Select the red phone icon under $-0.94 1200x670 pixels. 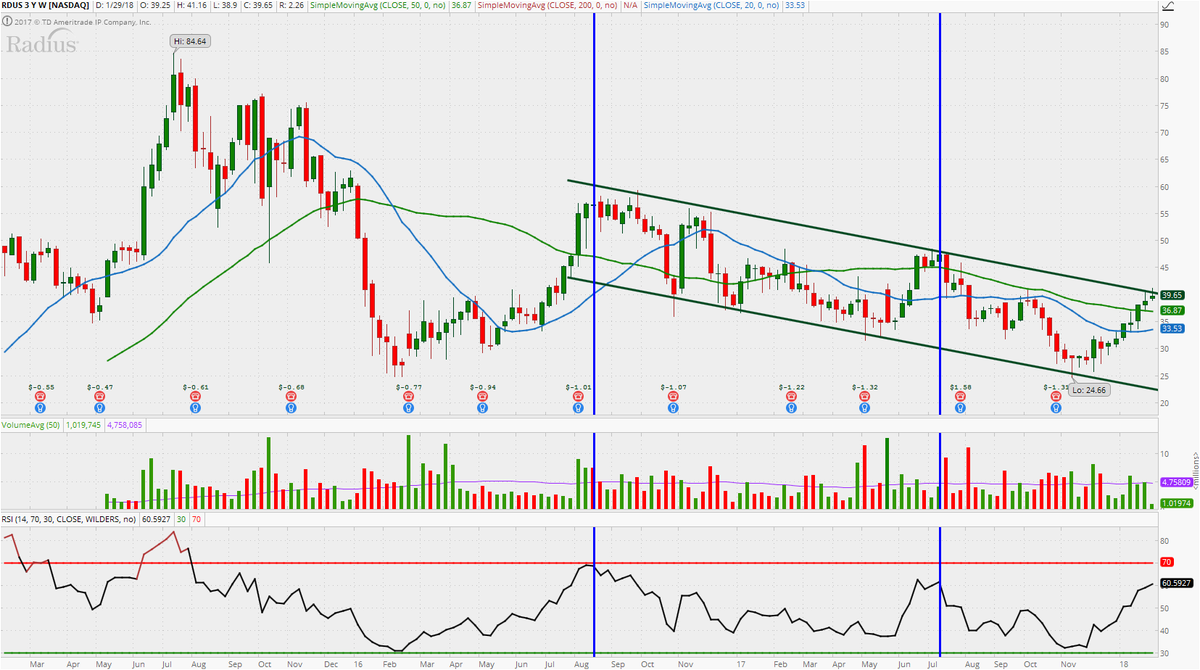482,396
